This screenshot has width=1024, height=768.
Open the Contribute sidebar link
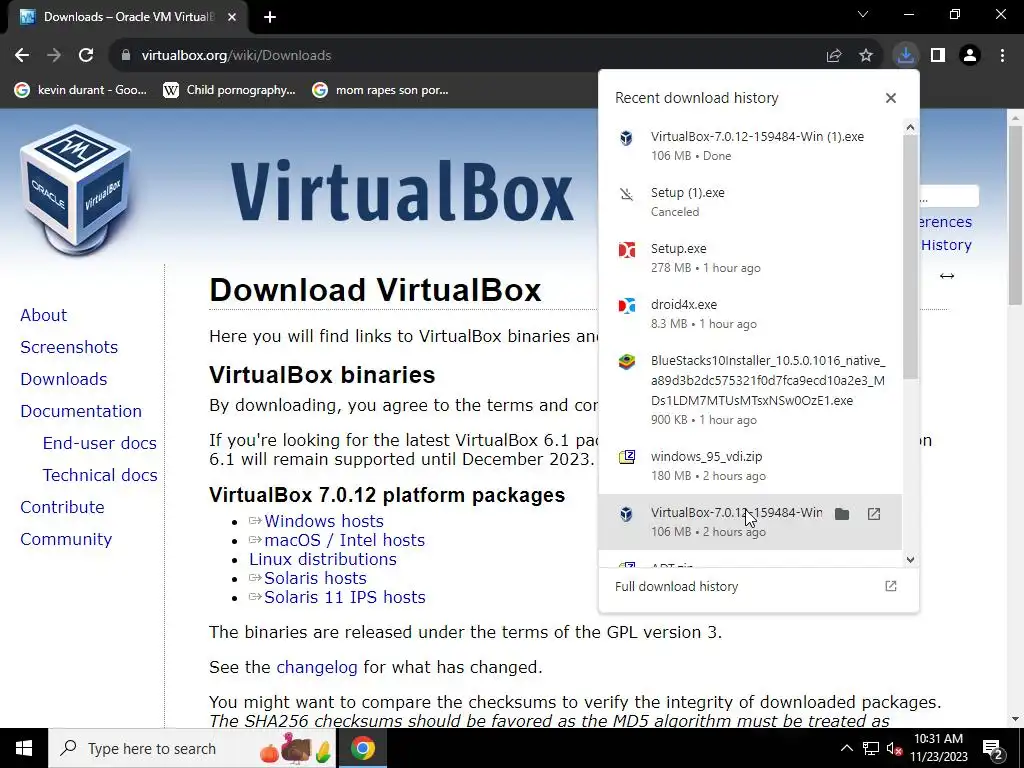[x=62, y=507]
